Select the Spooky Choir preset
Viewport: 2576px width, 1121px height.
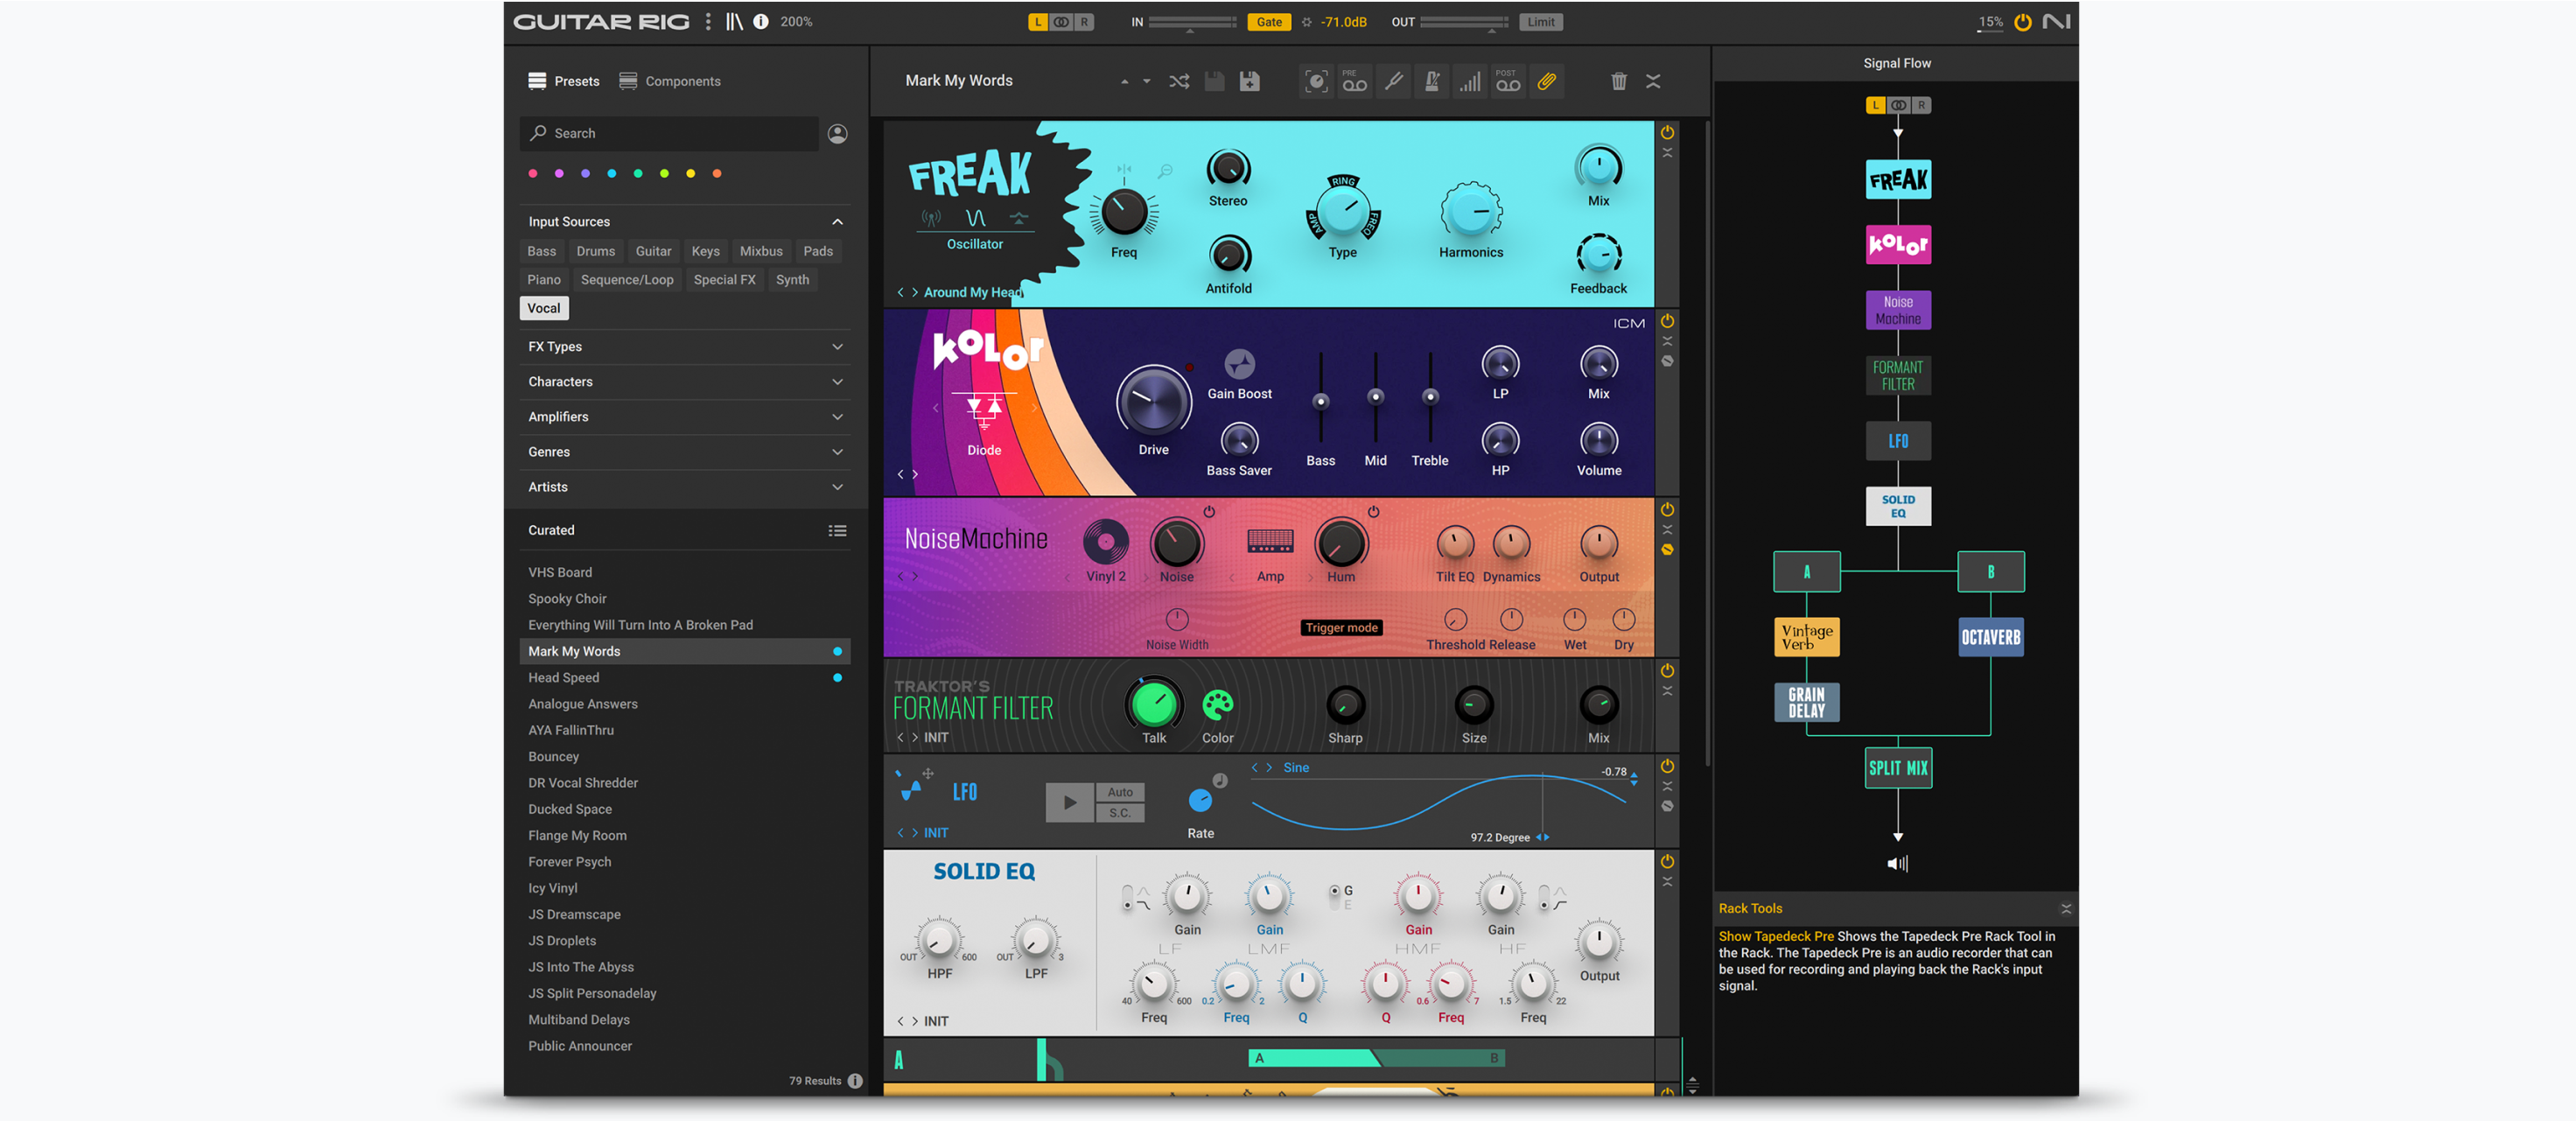click(685, 599)
